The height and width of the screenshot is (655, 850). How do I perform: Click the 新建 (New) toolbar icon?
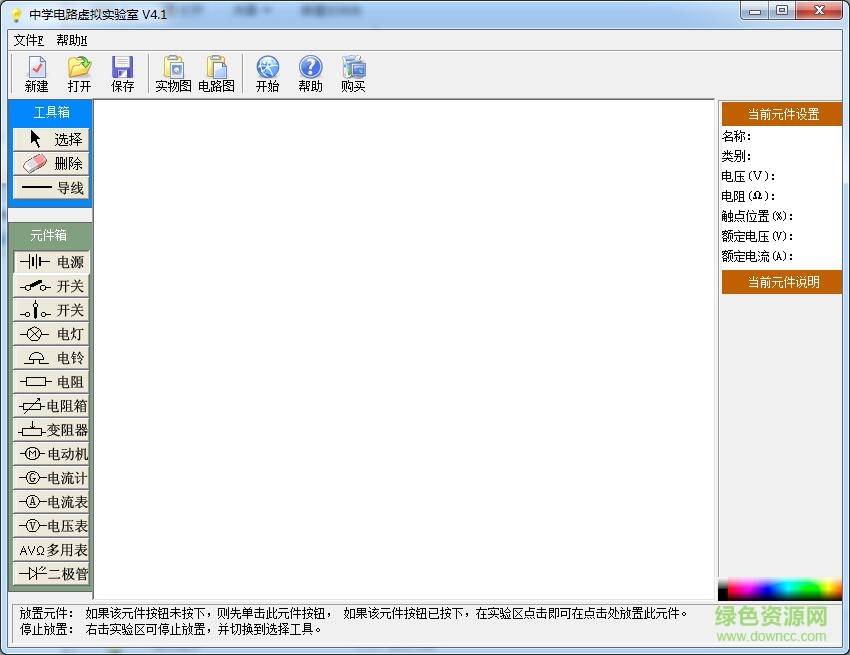[x=36, y=74]
